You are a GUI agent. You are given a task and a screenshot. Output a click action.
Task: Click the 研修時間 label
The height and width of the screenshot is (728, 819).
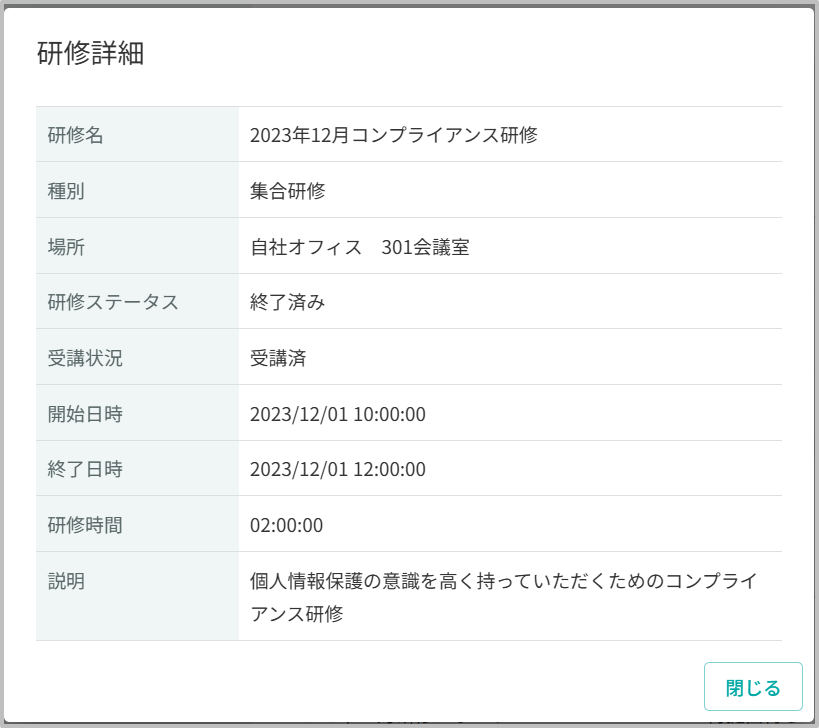point(85,525)
